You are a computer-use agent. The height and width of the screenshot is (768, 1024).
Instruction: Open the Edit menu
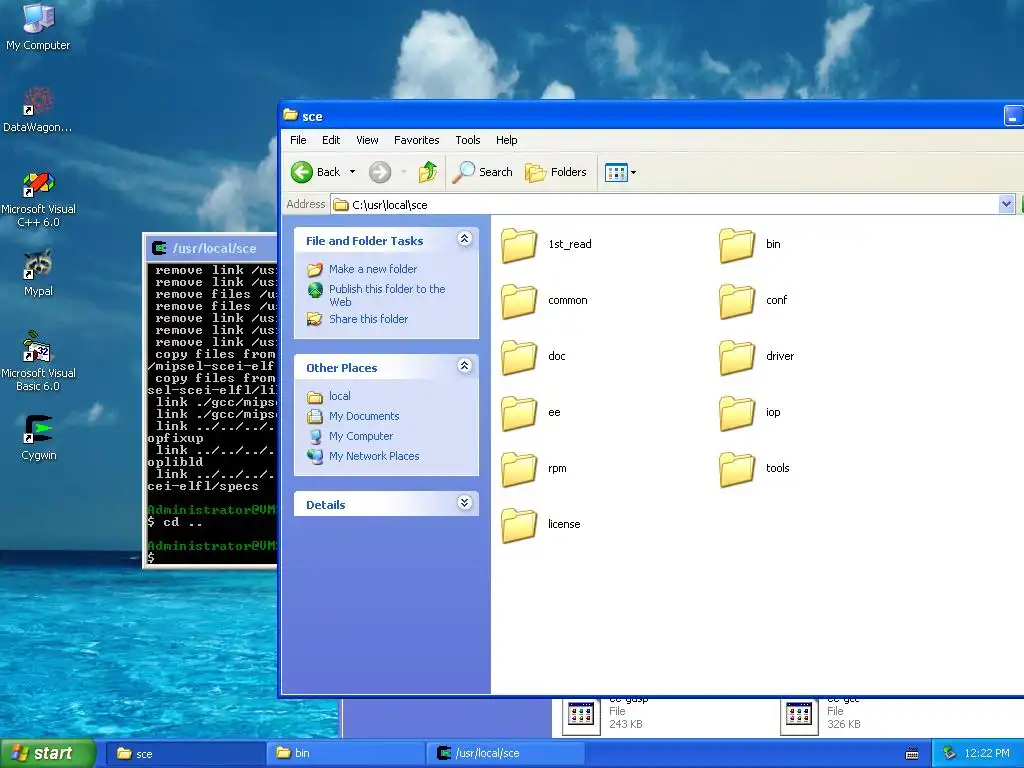[331, 140]
